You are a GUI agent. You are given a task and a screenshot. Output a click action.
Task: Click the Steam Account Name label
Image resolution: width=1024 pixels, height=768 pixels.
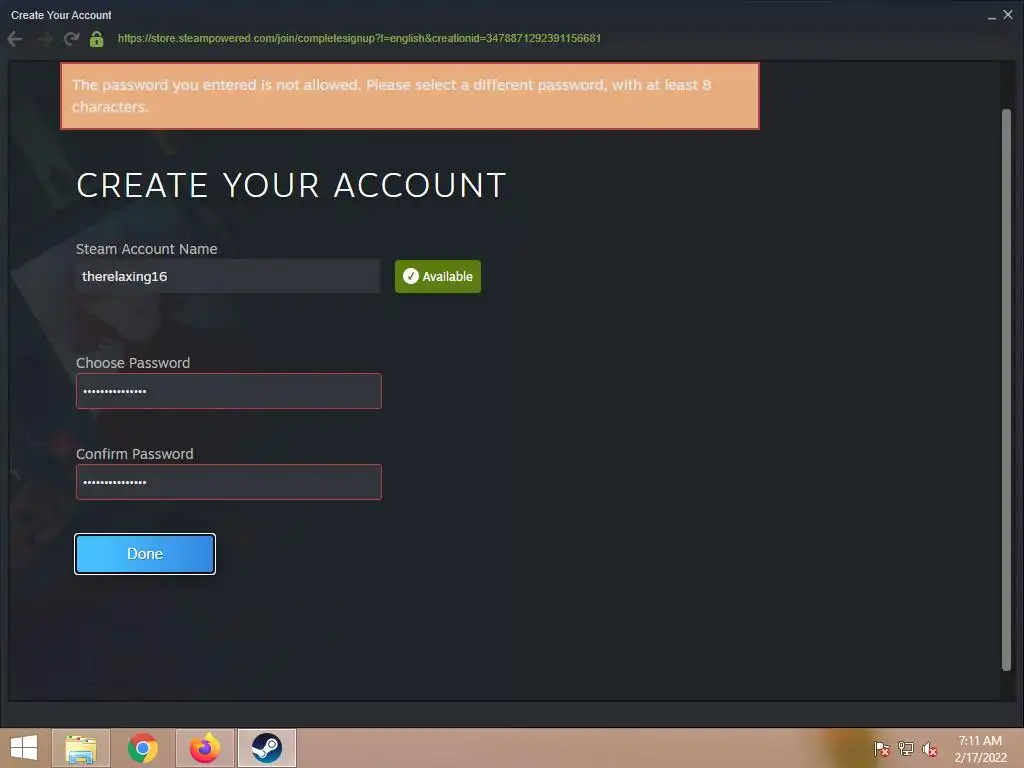coord(147,249)
